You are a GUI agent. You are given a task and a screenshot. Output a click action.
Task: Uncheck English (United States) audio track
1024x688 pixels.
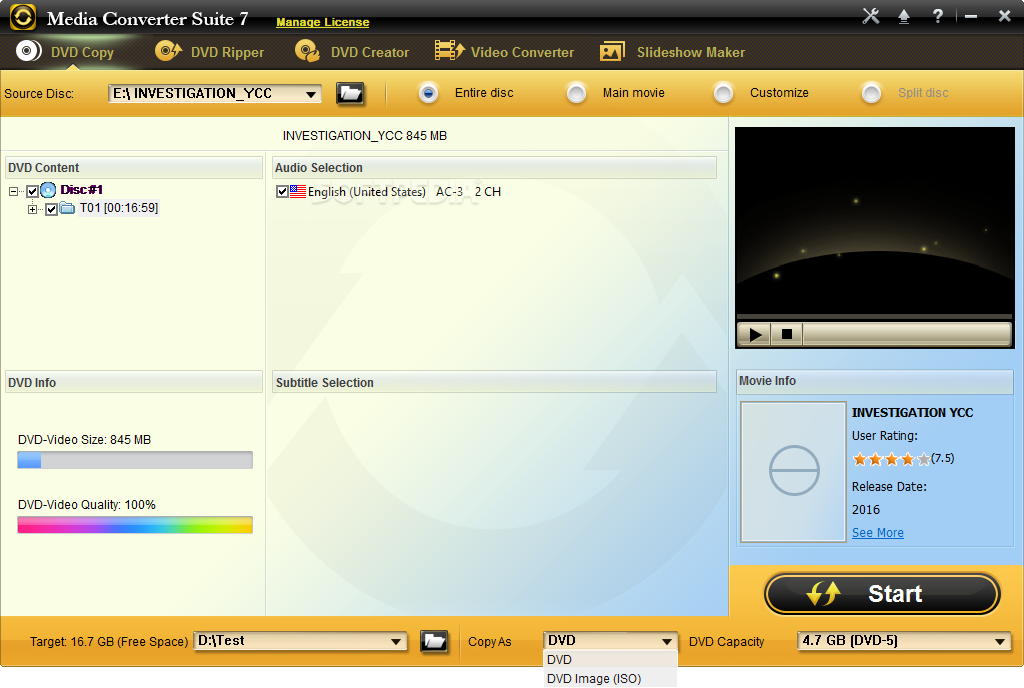tap(282, 191)
